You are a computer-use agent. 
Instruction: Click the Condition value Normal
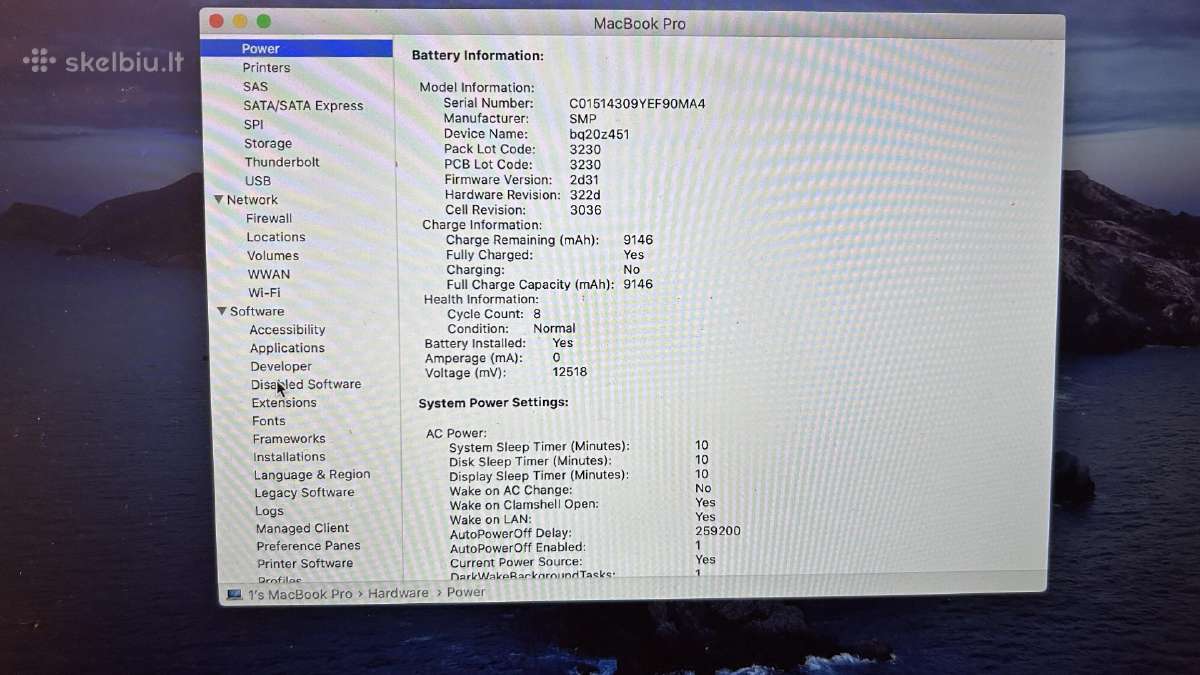(x=554, y=328)
